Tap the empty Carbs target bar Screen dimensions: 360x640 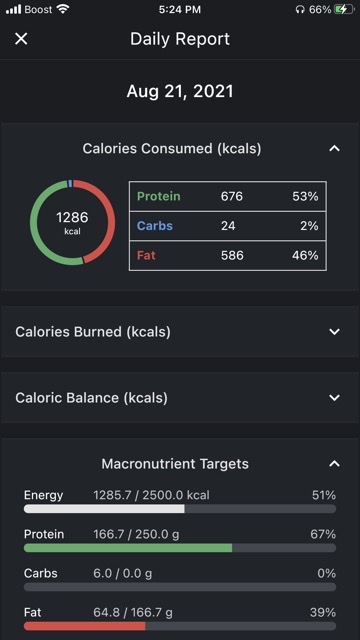coord(180,587)
